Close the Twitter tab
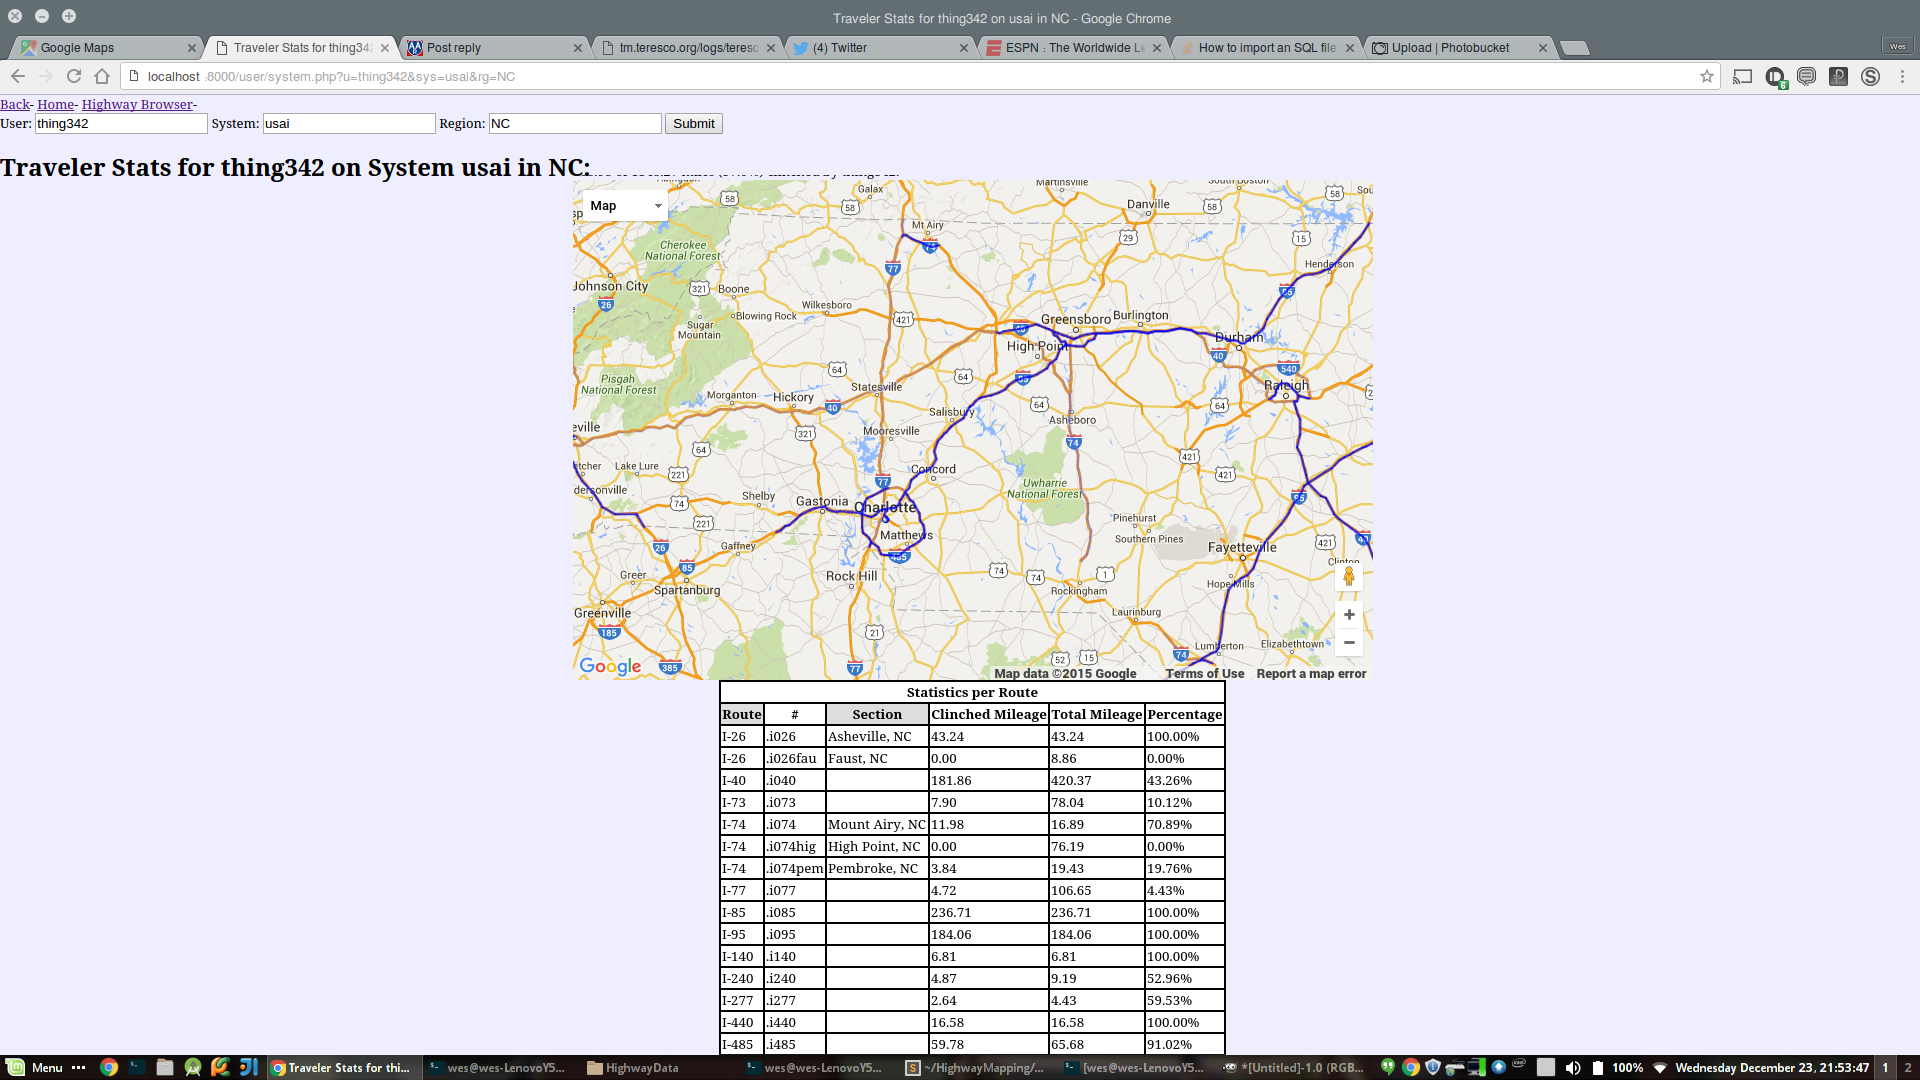This screenshot has width=1920, height=1080. (964, 48)
